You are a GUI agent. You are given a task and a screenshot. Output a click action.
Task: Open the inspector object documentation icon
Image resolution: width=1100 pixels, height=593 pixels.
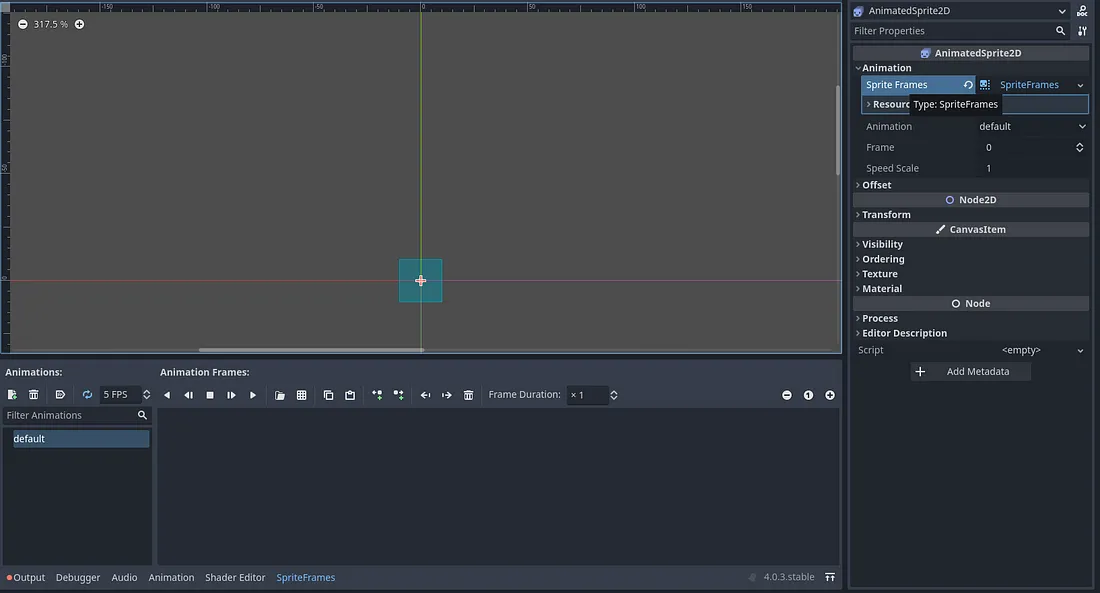coord(1082,11)
